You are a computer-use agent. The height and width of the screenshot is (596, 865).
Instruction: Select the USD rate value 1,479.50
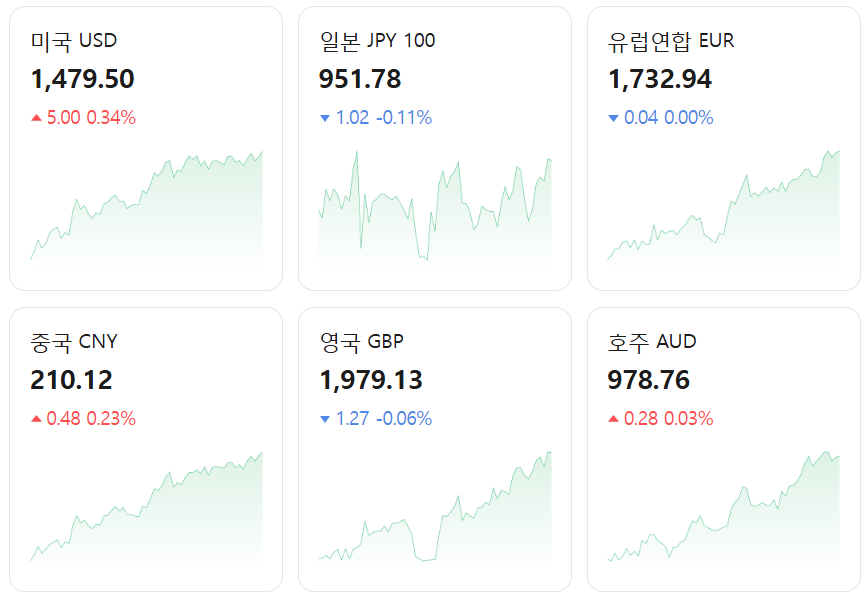point(80,78)
